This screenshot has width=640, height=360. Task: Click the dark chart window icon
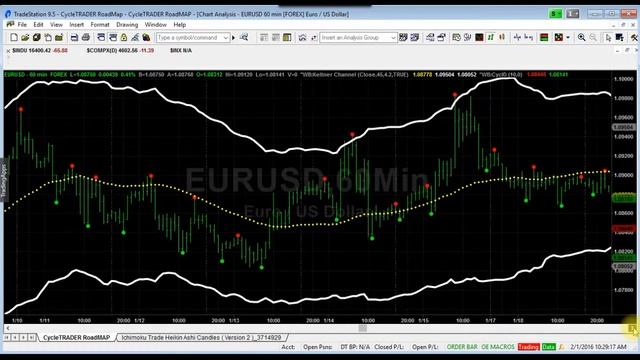coord(479,38)
